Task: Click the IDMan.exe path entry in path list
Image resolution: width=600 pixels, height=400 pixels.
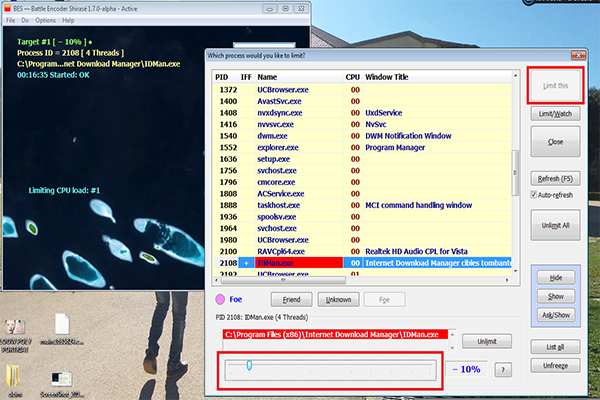Action: [x=336, y=335]
